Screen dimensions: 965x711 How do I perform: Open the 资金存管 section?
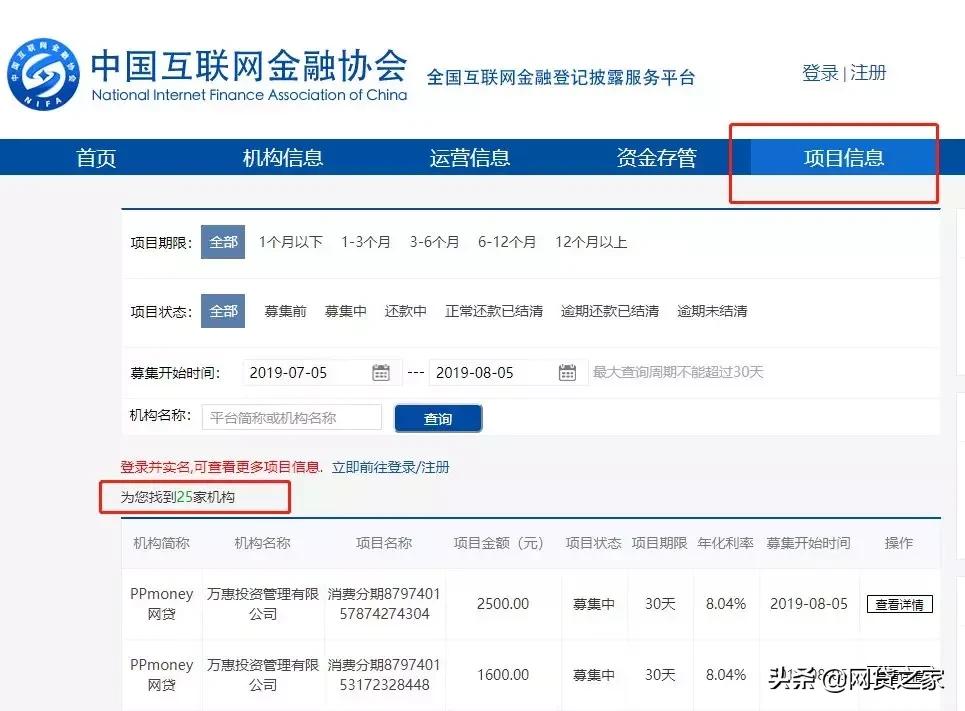658,157
